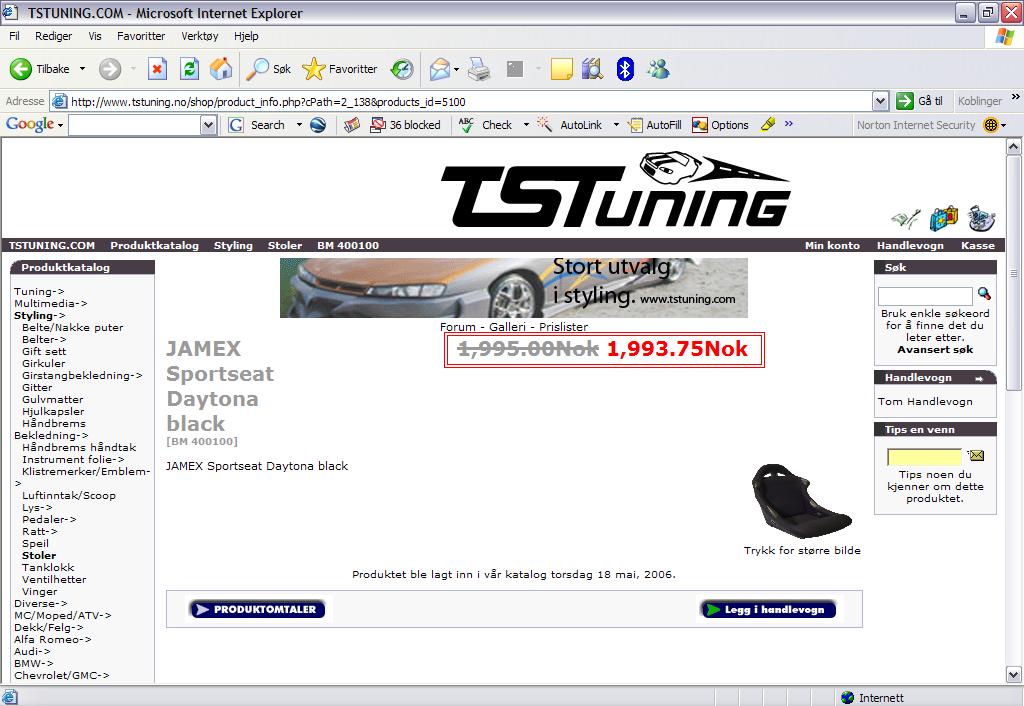Open the Rediger menu
The width and height of the screenshot is (1024, 706).
[54, 36]
